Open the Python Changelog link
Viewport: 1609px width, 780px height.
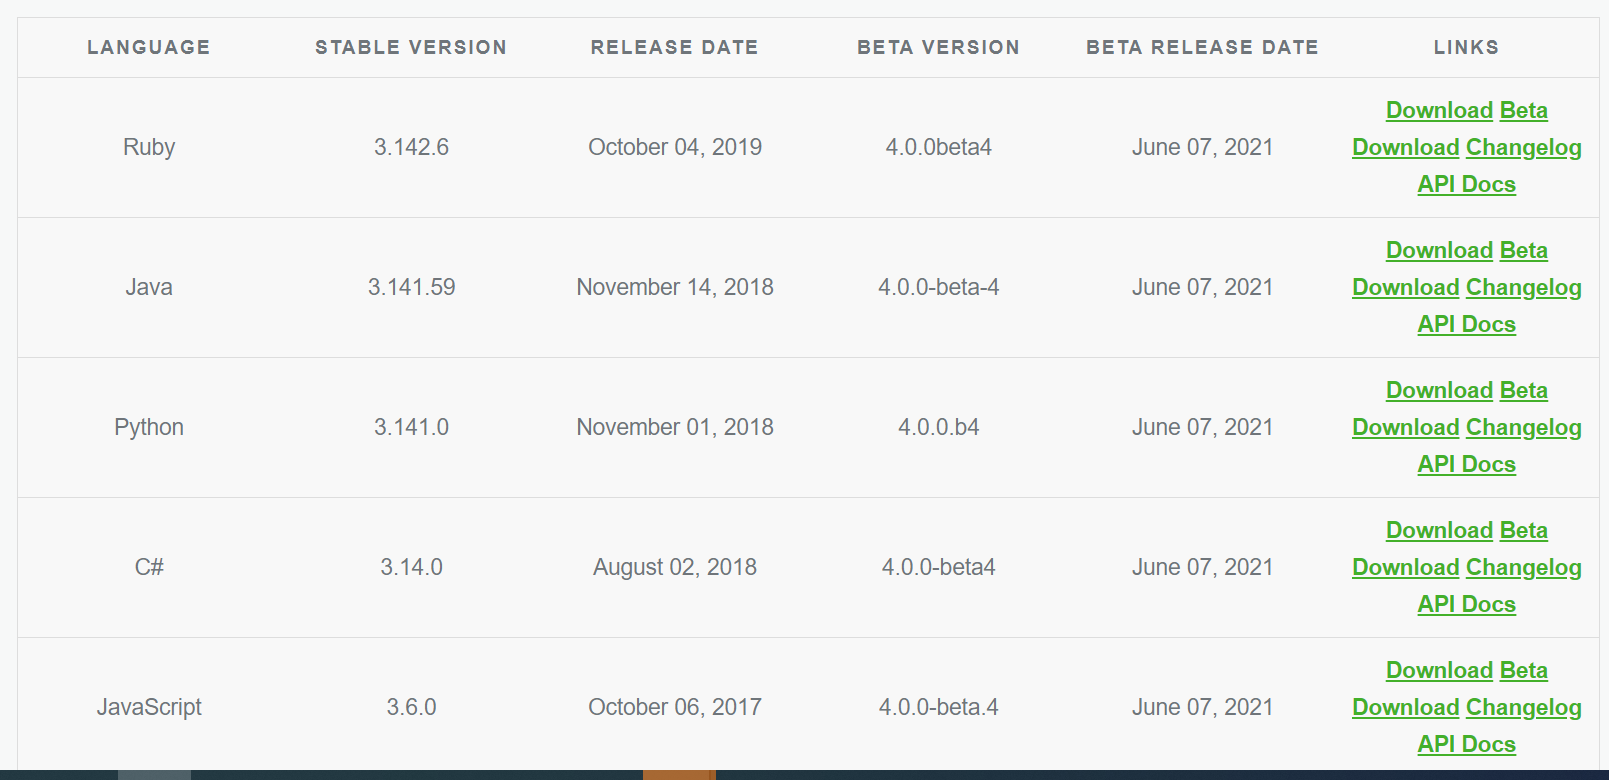pos(1523,428)
